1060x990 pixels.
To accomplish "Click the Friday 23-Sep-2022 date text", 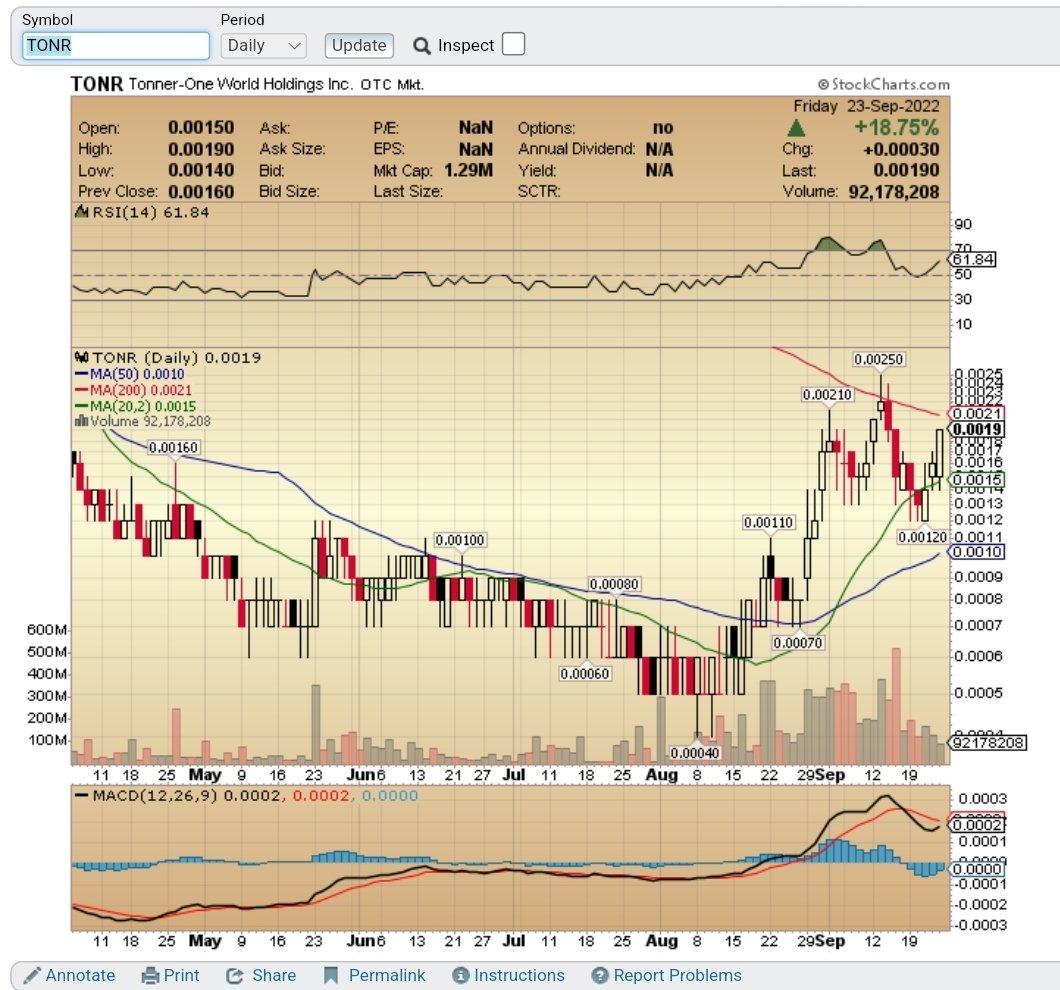I will click(866, 106).
